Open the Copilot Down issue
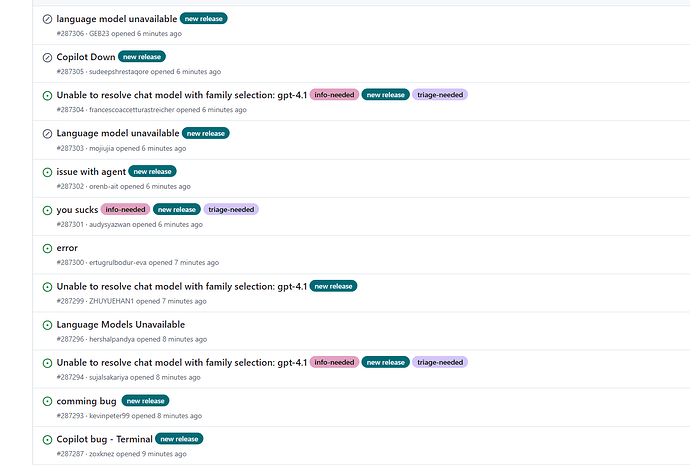The width and height of the screenshot is (690, 465). 86,57
